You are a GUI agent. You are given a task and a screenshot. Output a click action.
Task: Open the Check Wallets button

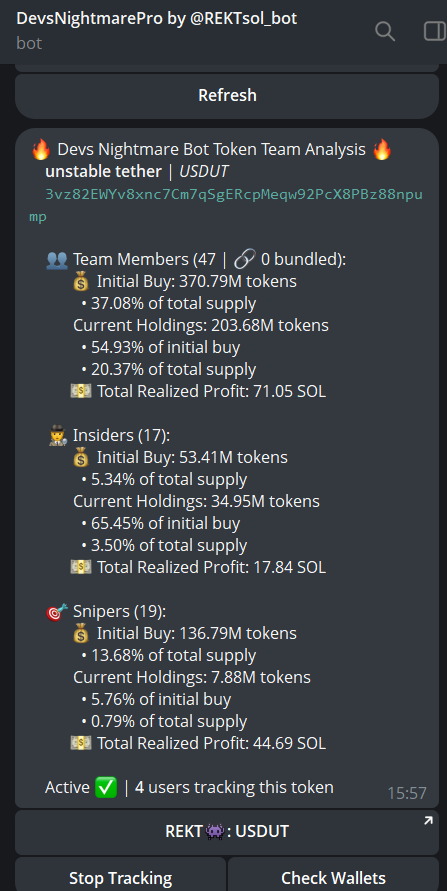click(333, 876)
